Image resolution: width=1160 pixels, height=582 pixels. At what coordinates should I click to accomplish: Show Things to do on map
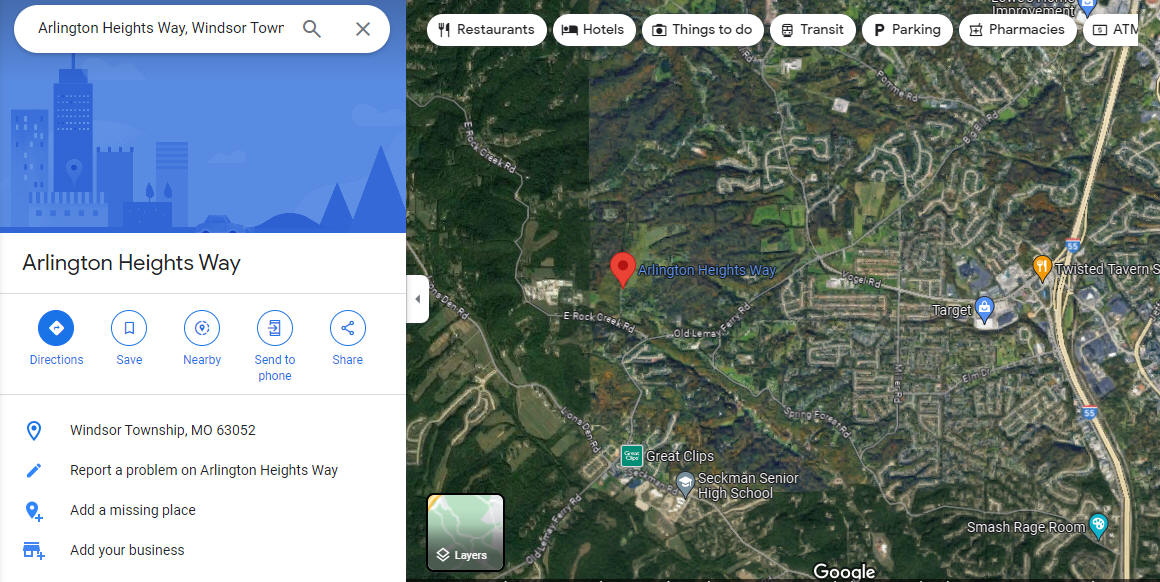pos(703,30)
